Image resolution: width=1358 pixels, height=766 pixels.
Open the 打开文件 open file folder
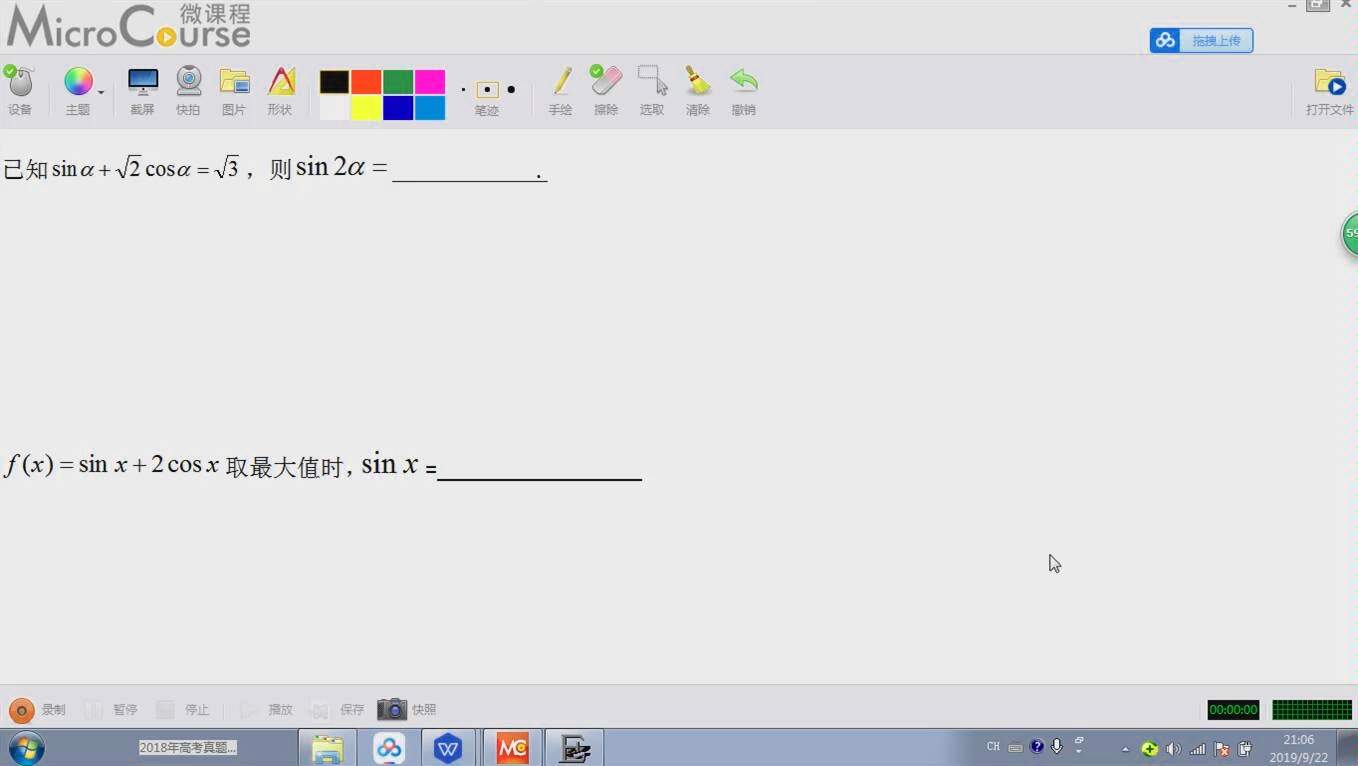(1330, 82)
